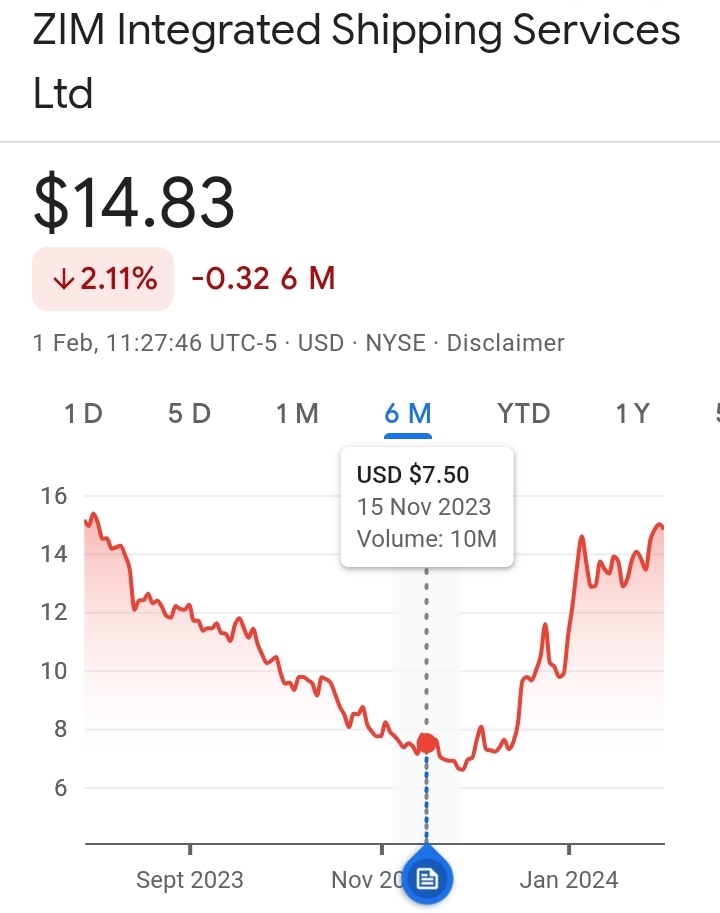
Task: Open the 1 Y range tab
Action: (x=632, y=413)
